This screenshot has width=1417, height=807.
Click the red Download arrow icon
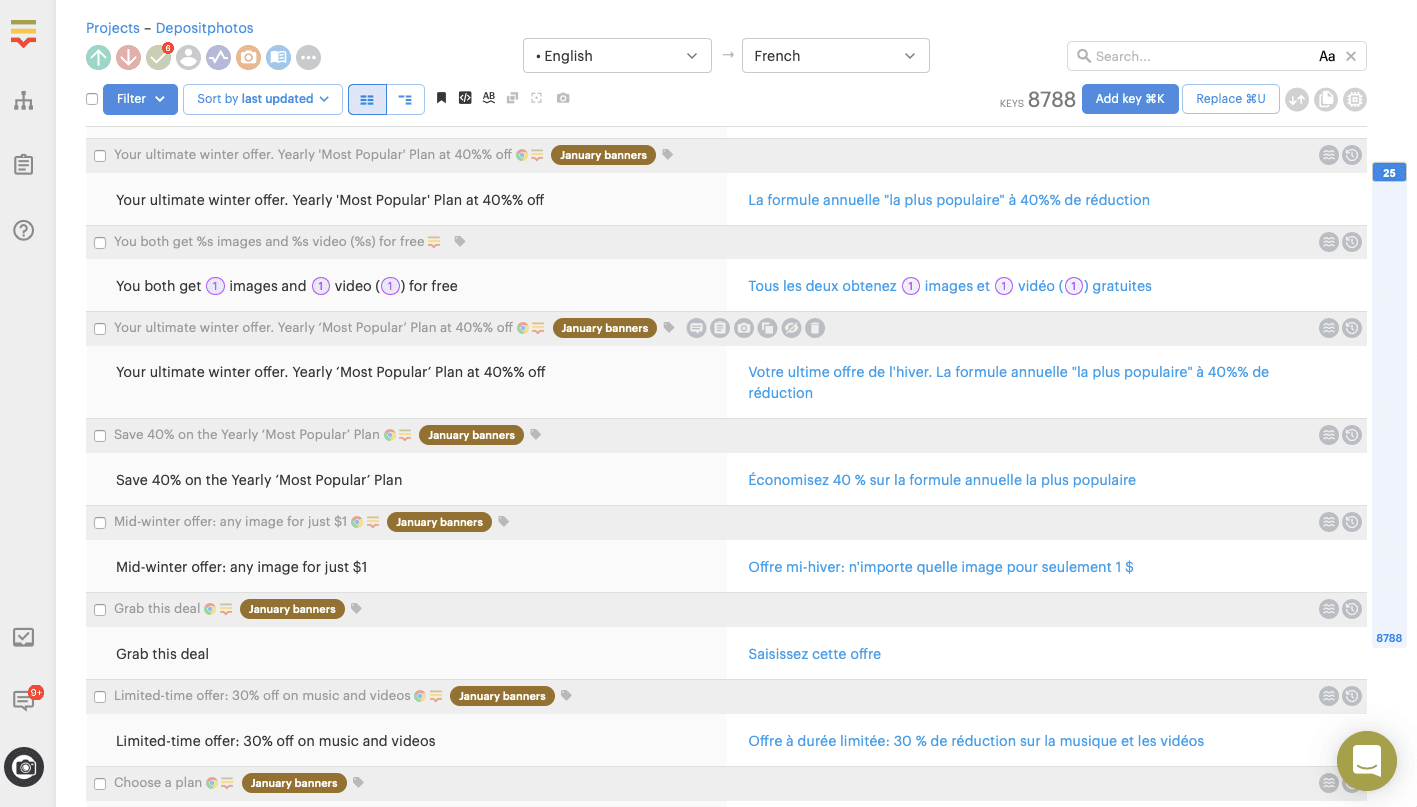128,58
